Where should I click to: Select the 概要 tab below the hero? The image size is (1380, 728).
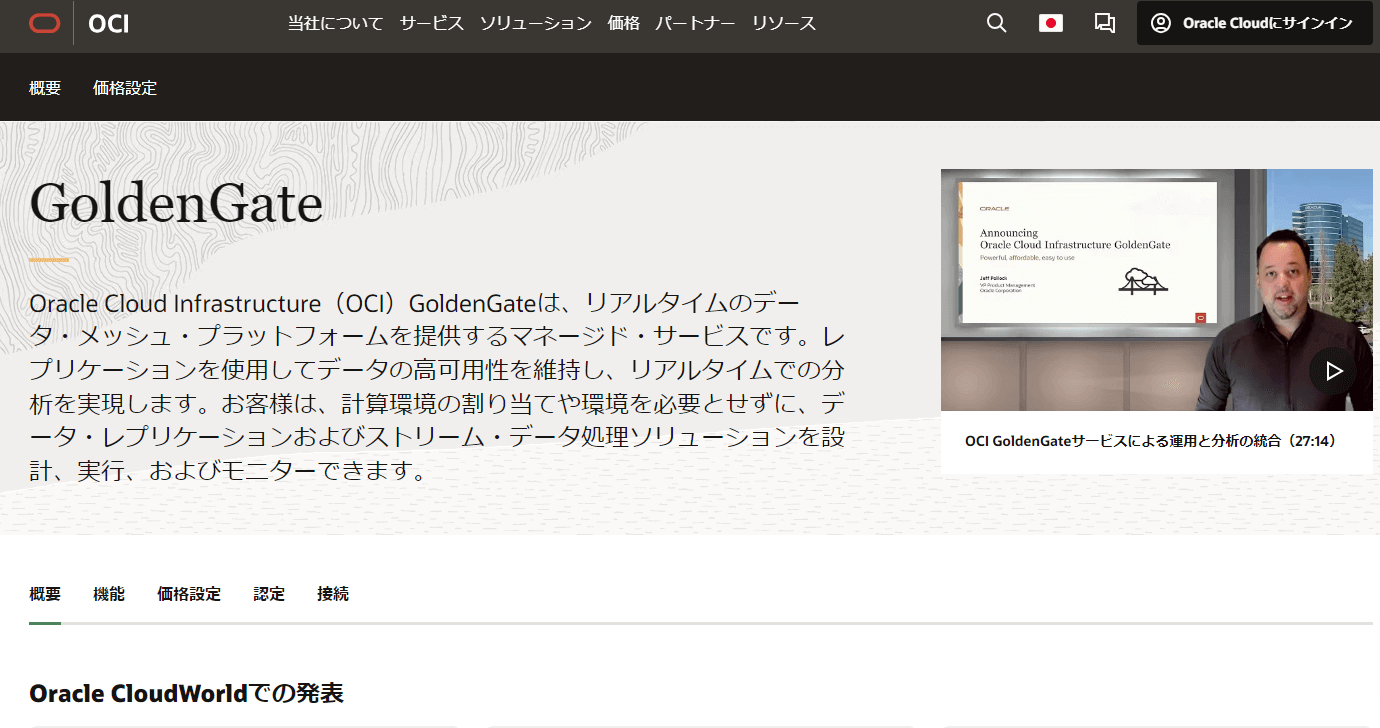tap(45, 594)
